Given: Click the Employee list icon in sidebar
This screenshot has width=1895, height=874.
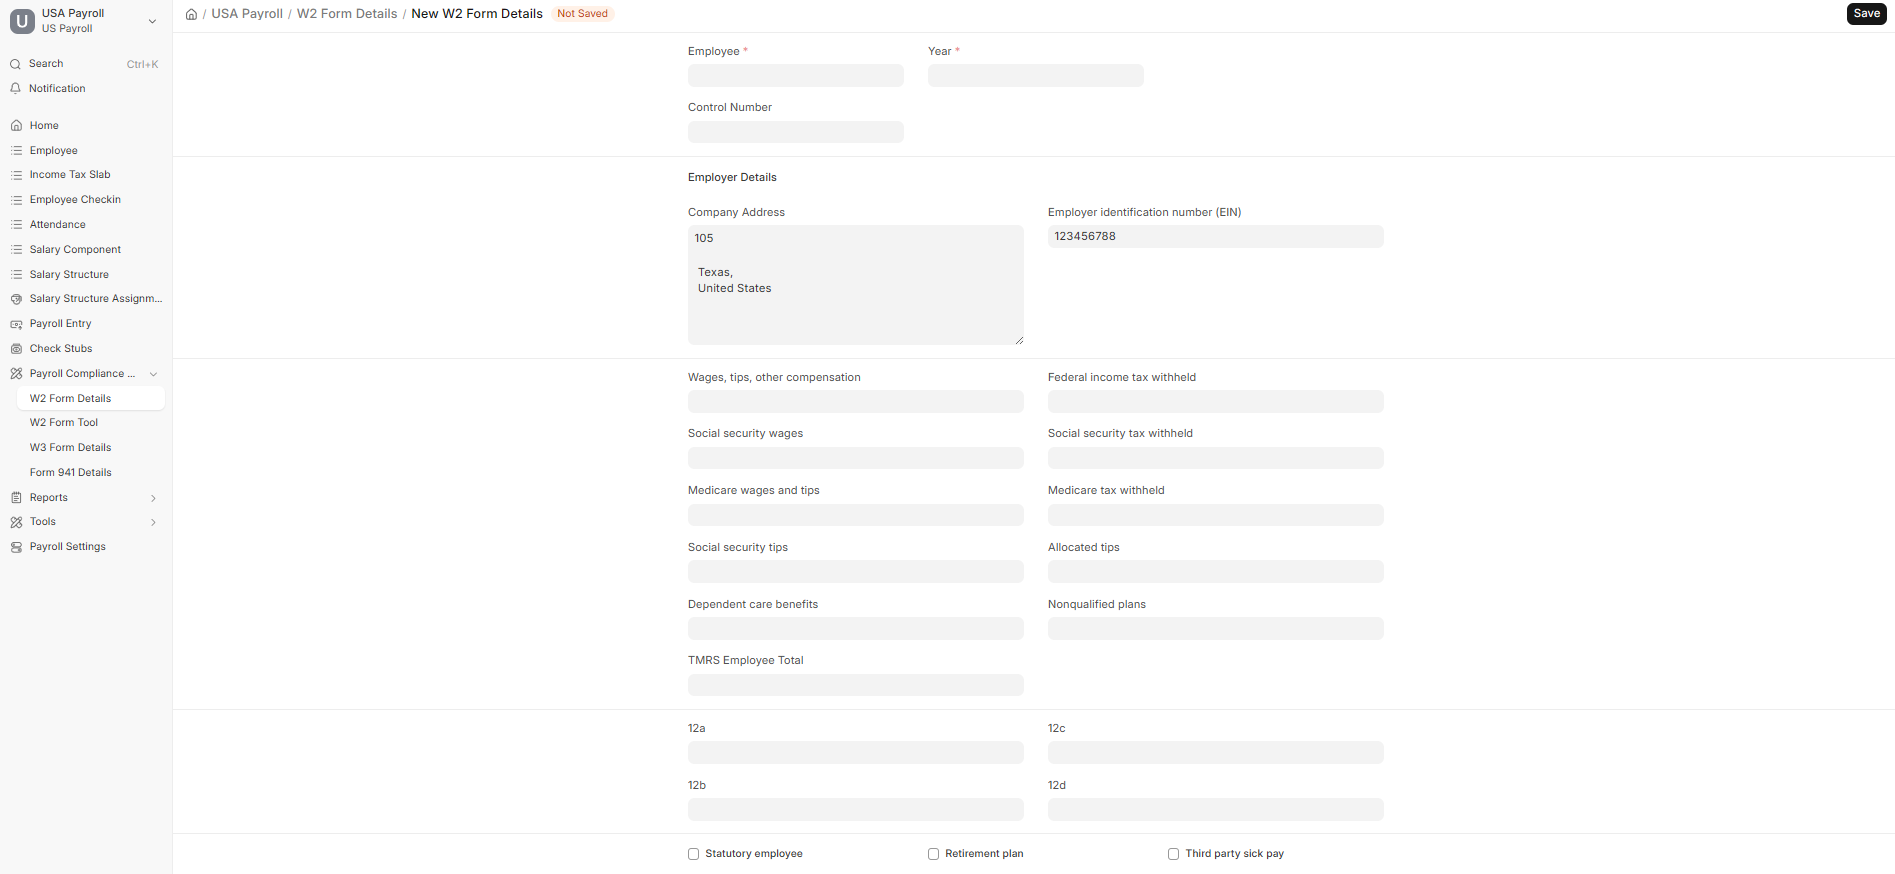Looking at the screenshot, I should pyautogui.click(x=16, y=151).
